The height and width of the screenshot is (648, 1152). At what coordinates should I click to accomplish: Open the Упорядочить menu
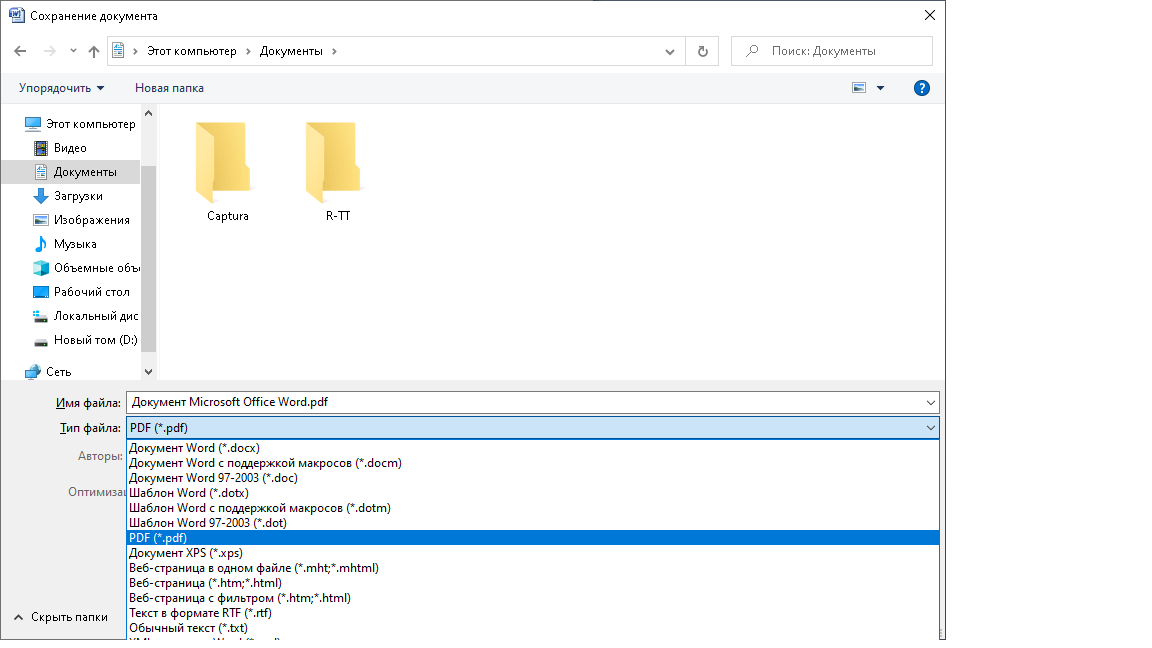coord(62,88)
